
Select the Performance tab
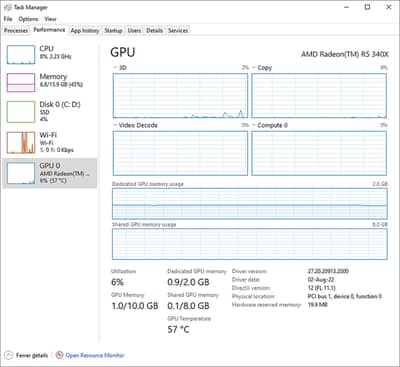[49, 30]
